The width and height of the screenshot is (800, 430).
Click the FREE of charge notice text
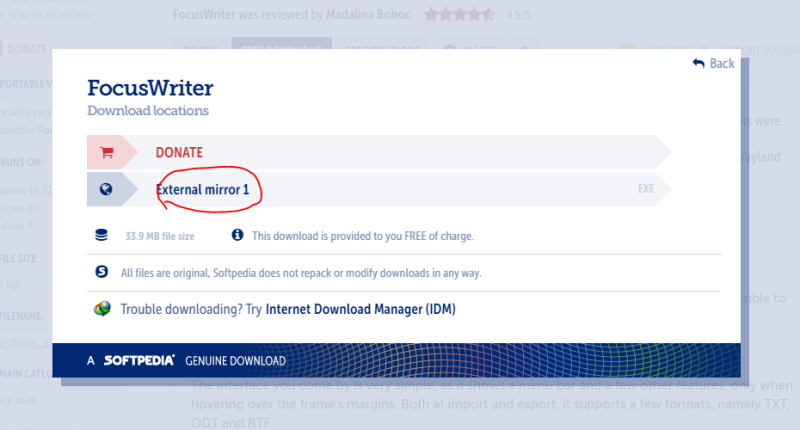coord(362,236)
